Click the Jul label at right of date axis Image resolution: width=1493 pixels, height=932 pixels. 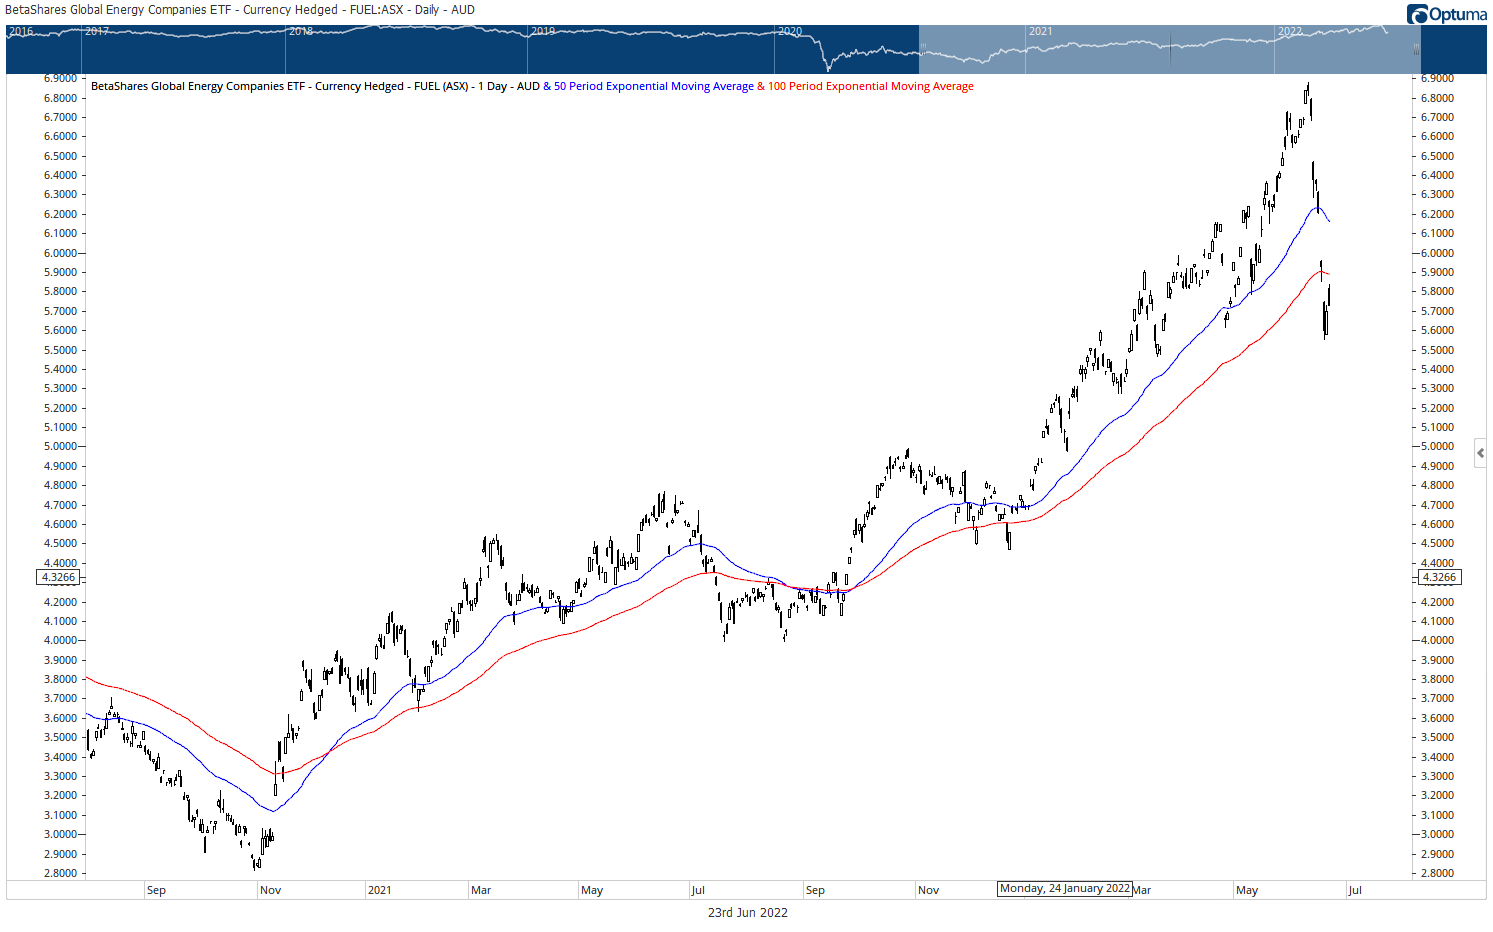point(1354,890)
